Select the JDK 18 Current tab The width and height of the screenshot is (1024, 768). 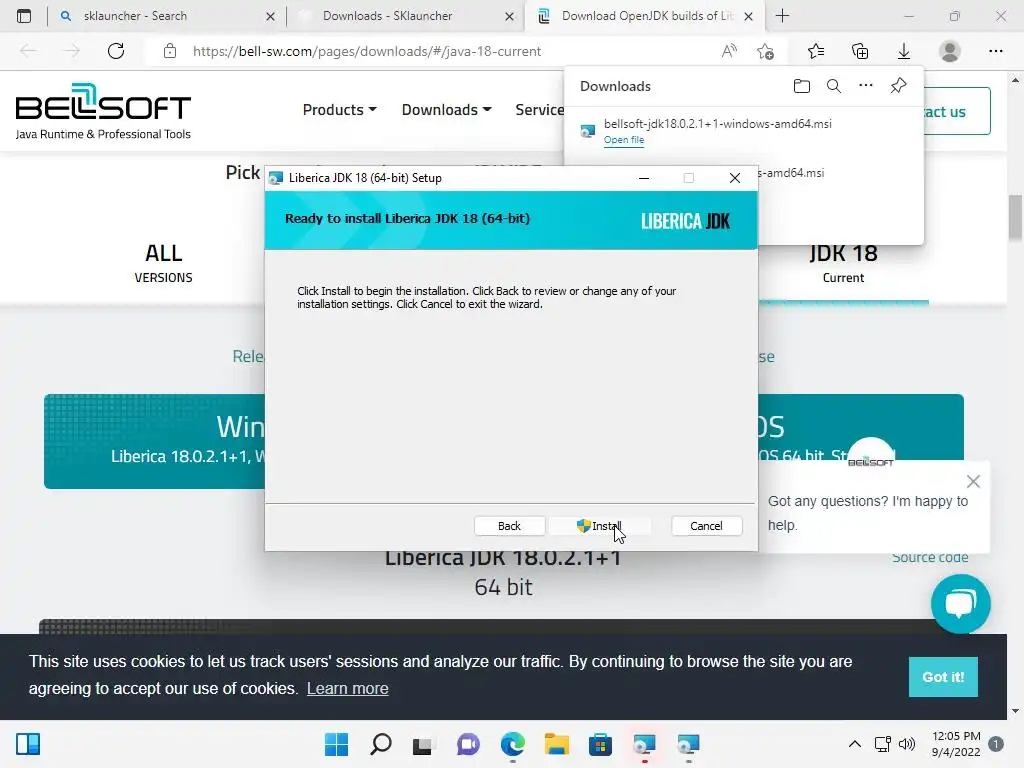pyautogui.click(x=843, y=263)
